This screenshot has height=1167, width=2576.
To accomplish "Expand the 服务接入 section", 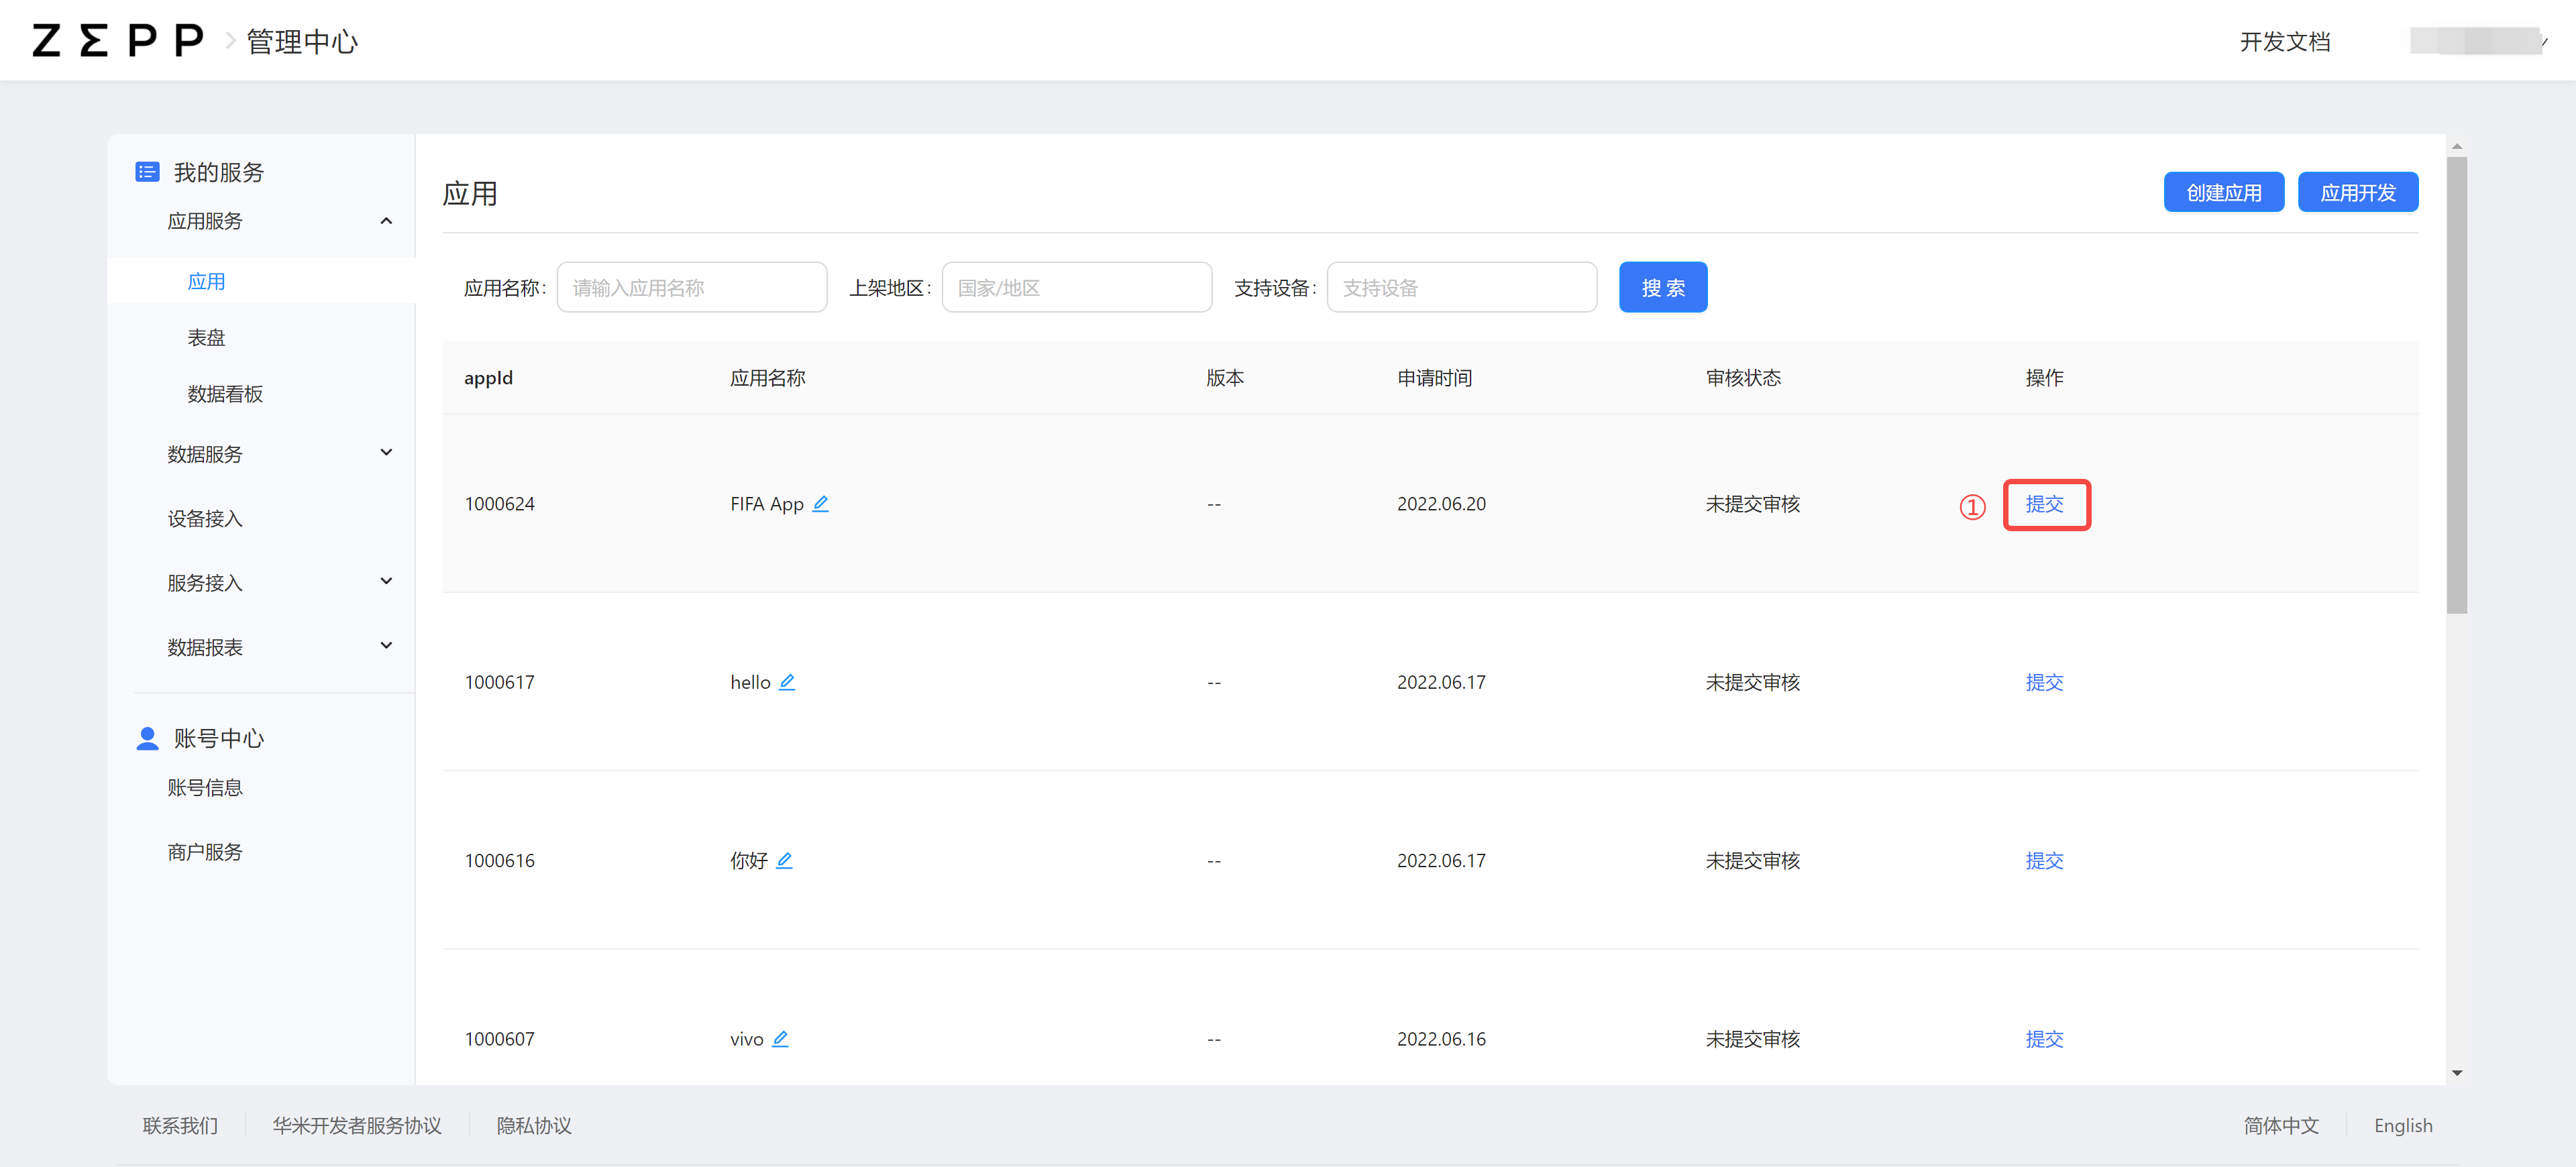I will click(x=386, y=581).
